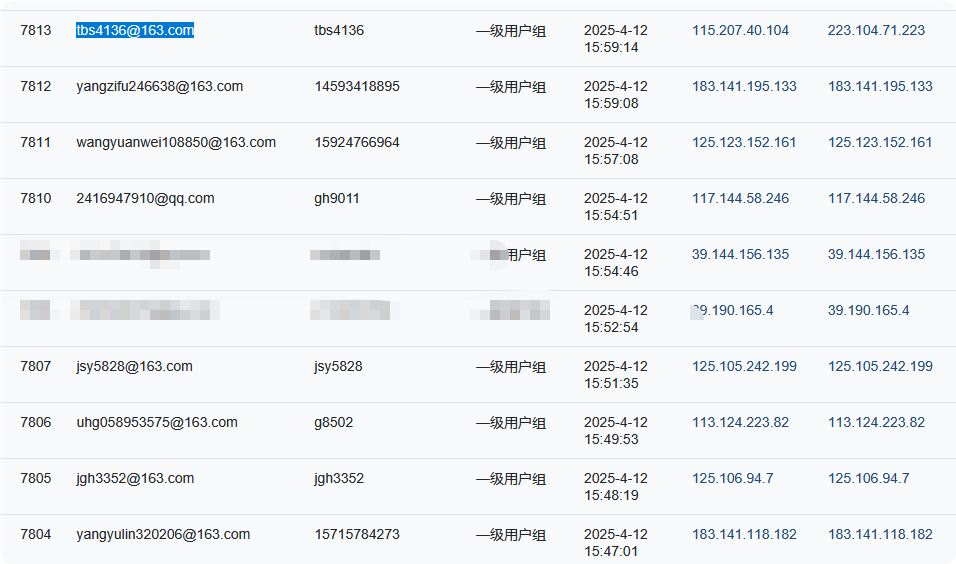Click the highlighted email tbs4136@163.com

pos(135,30)
